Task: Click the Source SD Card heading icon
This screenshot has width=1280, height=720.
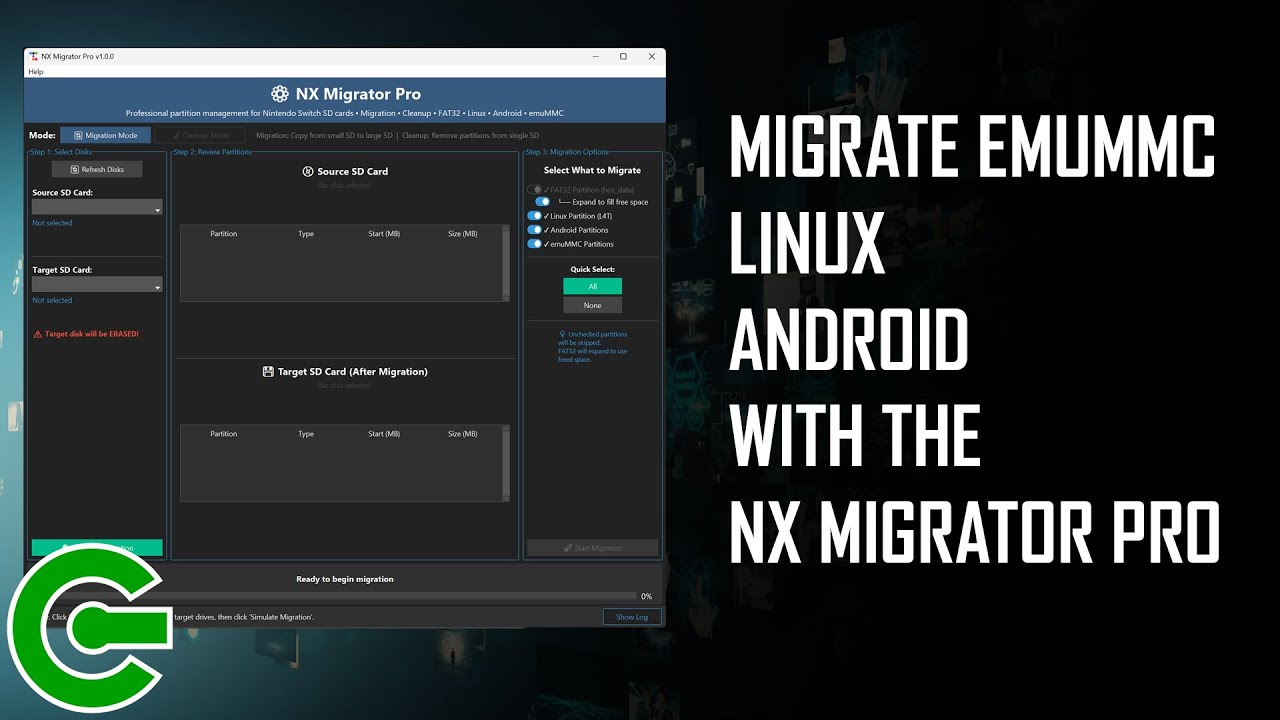Action: [x=308, y=171]
